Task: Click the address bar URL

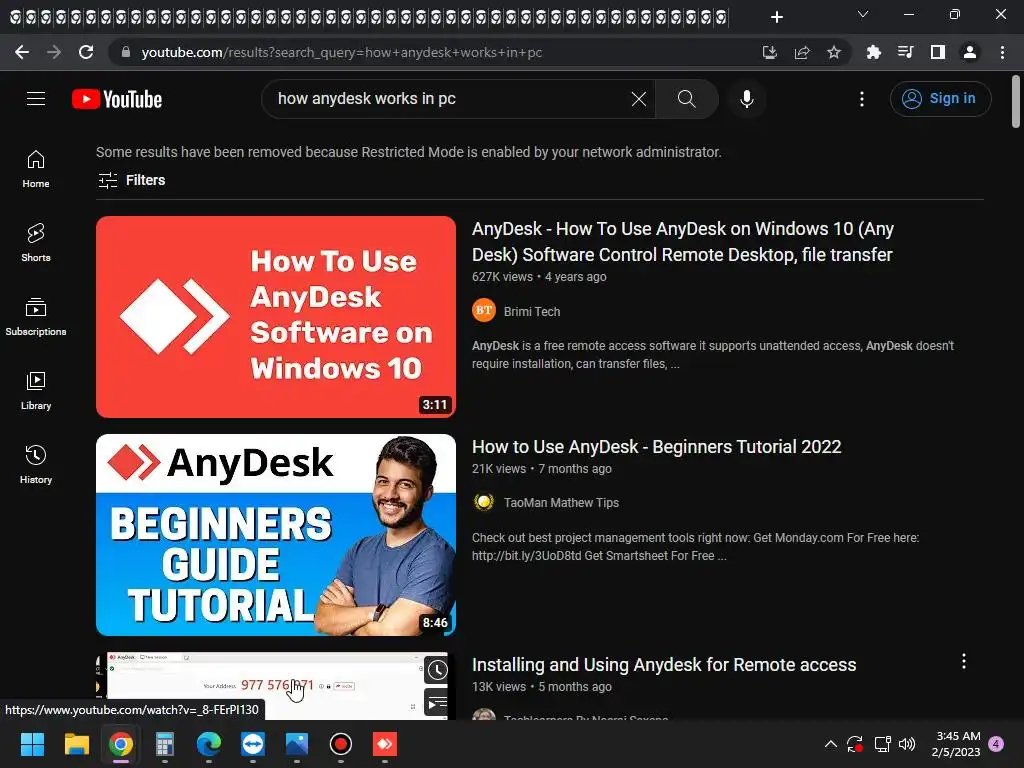Action: pyautogui.click(x=342, y=52)
